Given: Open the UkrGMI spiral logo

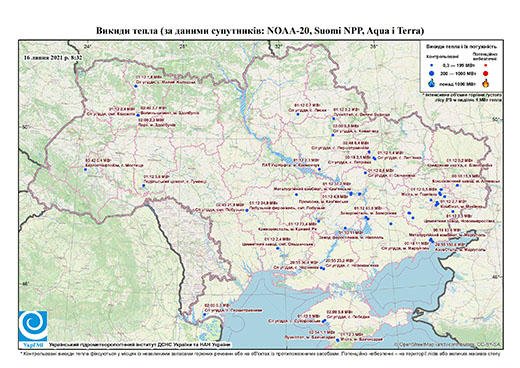Looking at the screenshot, I should tap(33, 326).
